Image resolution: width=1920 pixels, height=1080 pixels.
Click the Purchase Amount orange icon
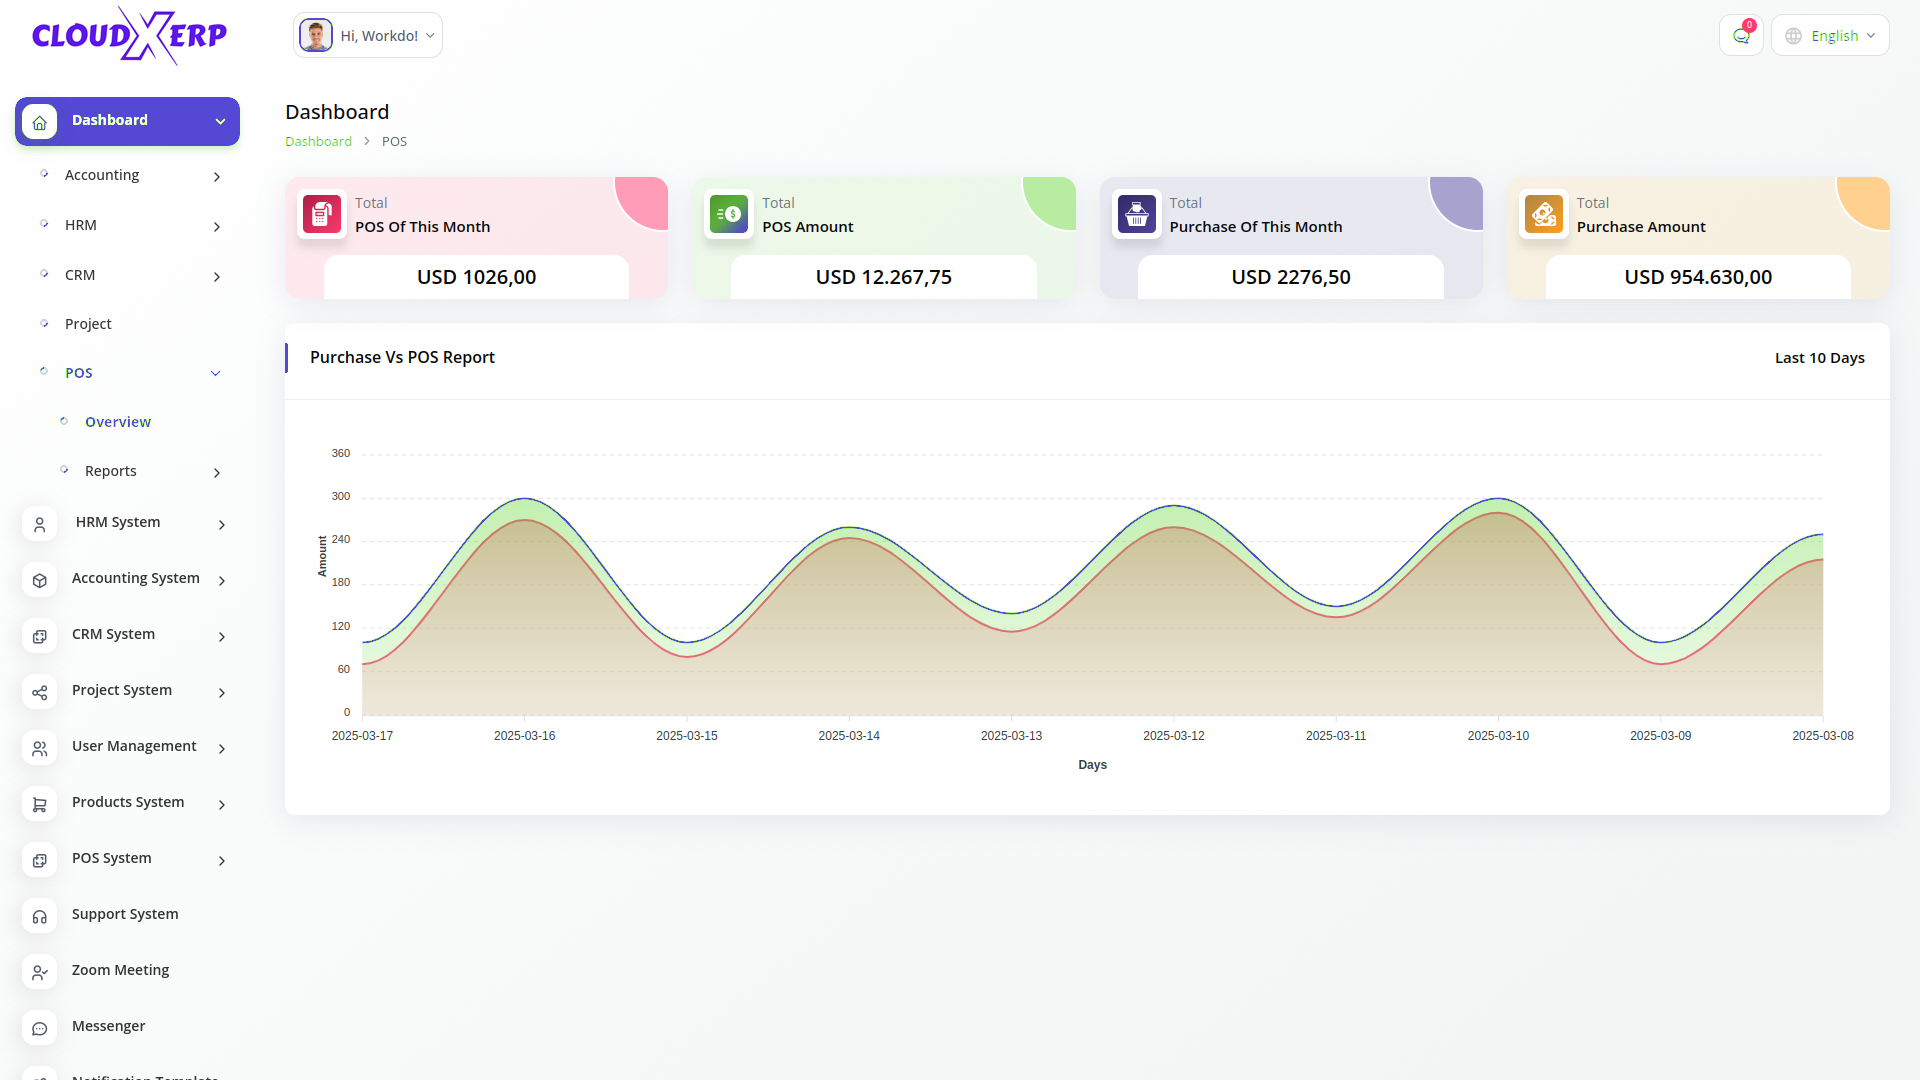click(x=1544, y=214)
